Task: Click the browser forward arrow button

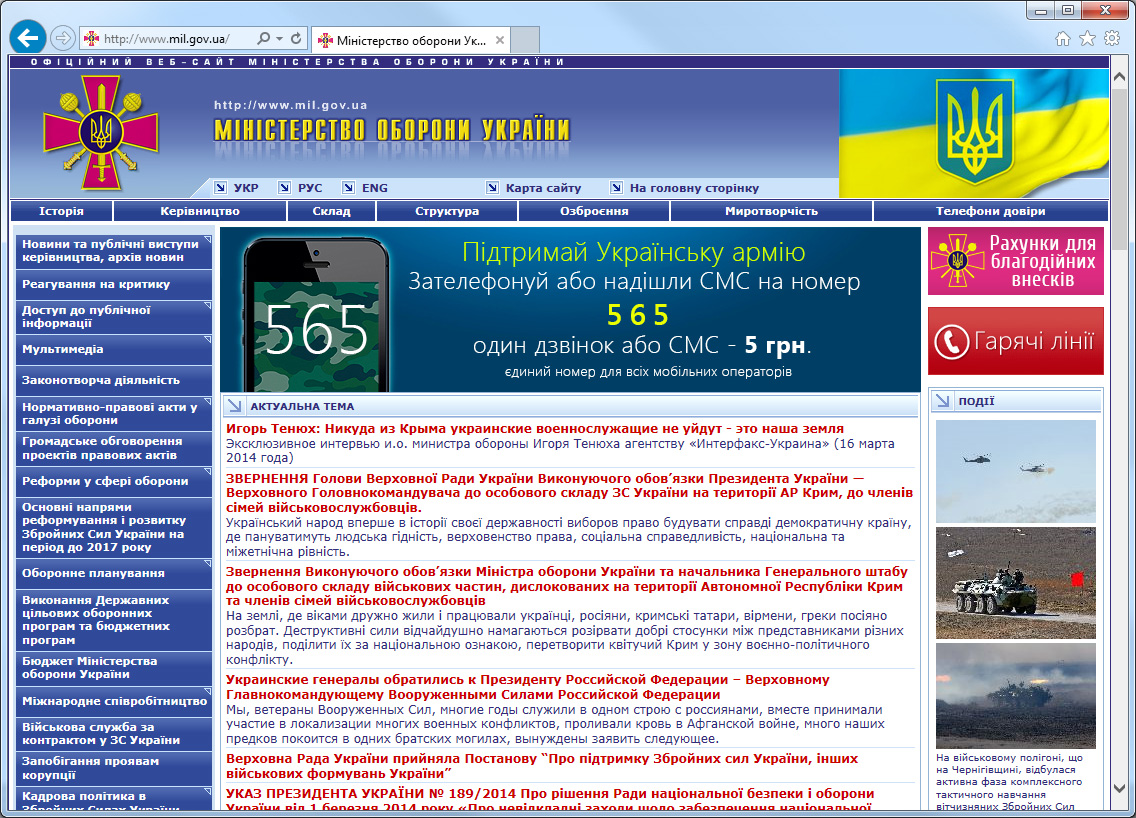Action: pos(63,38)
